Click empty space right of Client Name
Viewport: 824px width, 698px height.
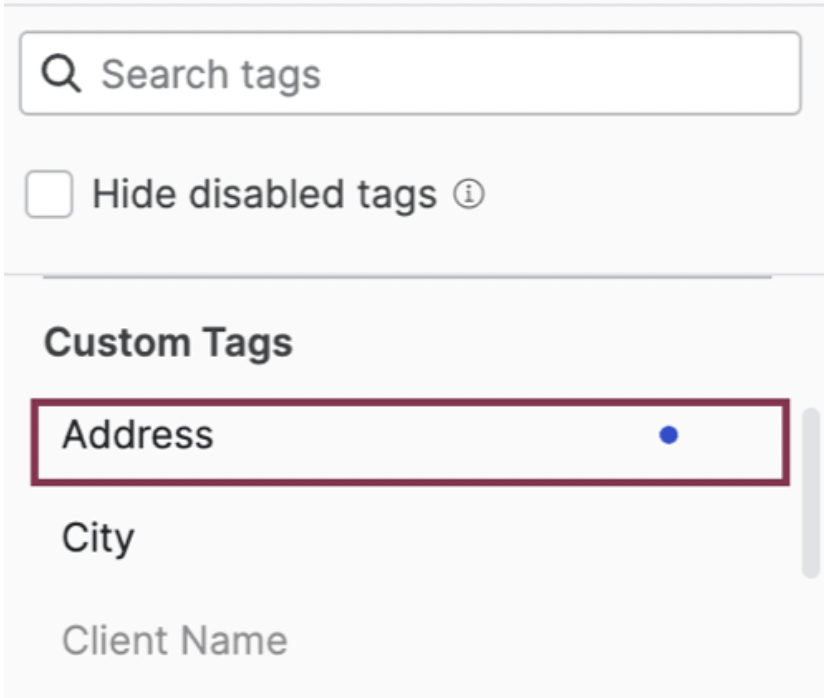550,641
